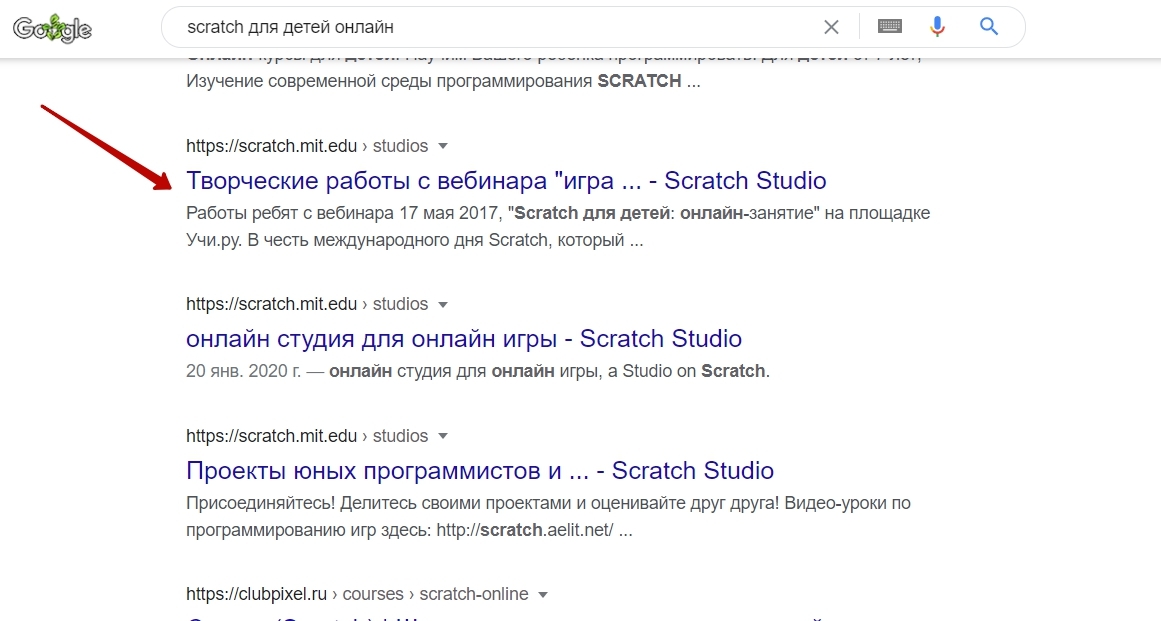Click snippet text 'Работы ребят с вебинара 17 мая 2017'

tap(344, 213)
